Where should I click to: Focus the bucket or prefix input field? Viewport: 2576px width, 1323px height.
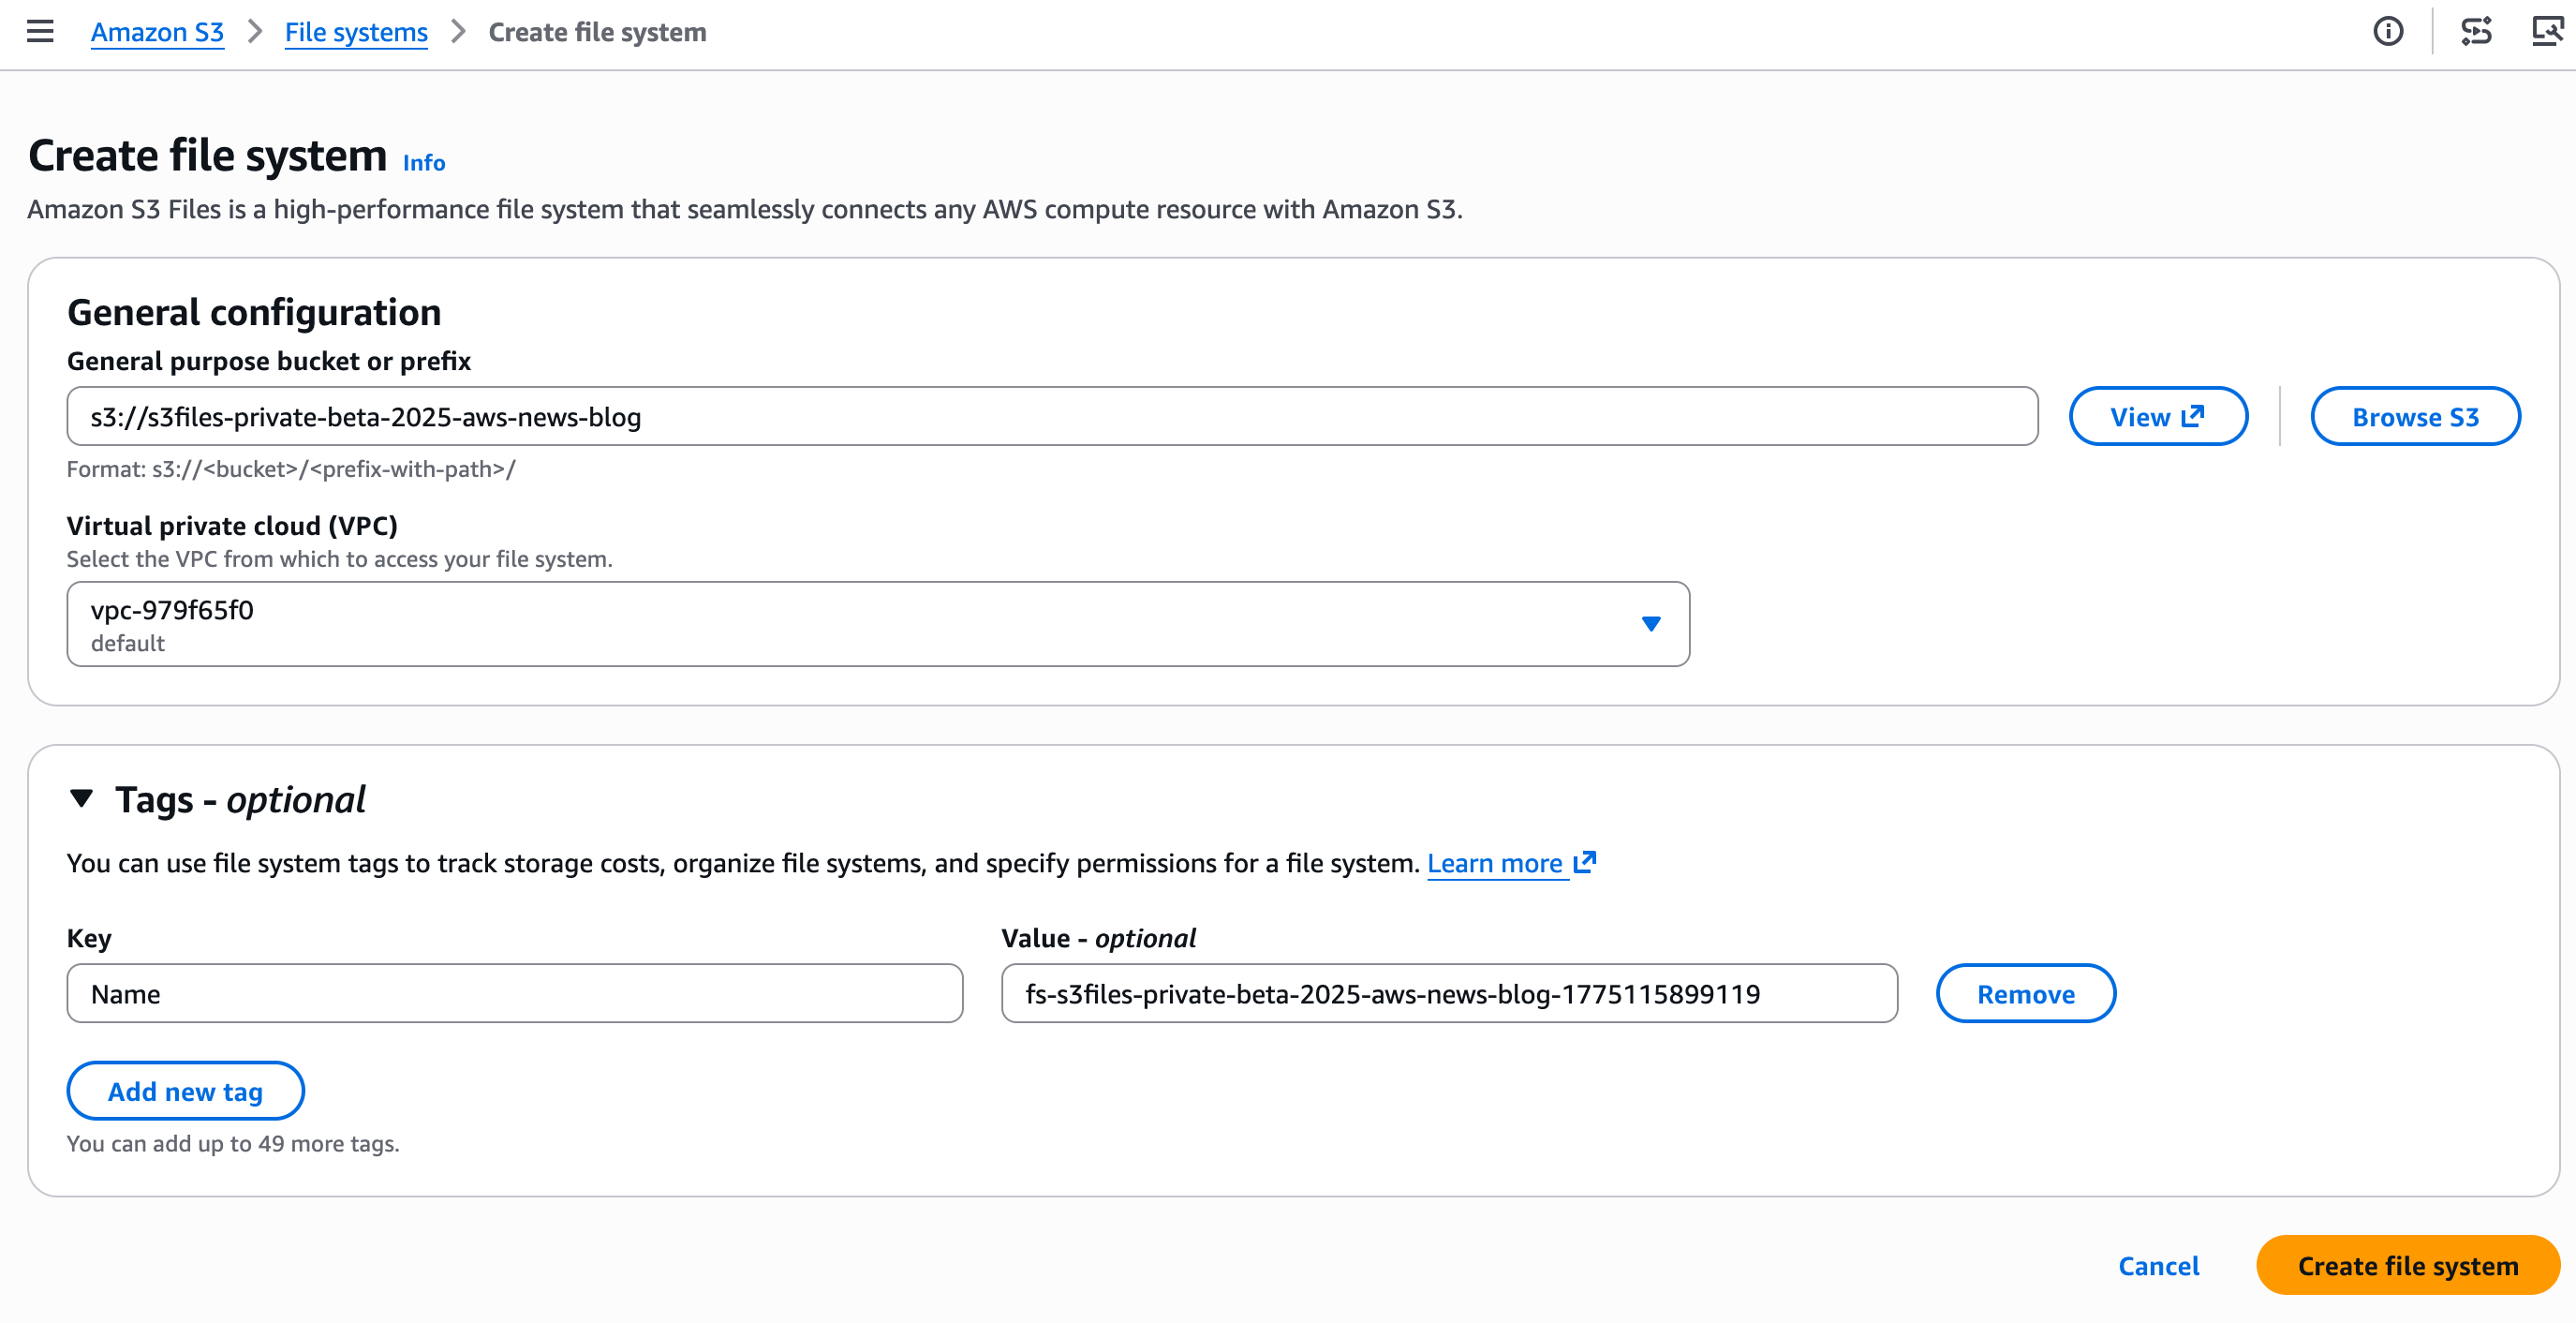click(x=1050, y=416)
